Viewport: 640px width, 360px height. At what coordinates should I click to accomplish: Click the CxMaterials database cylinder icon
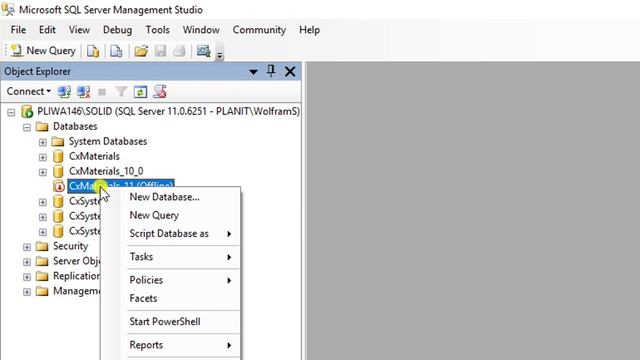click(x=58, y=156)
